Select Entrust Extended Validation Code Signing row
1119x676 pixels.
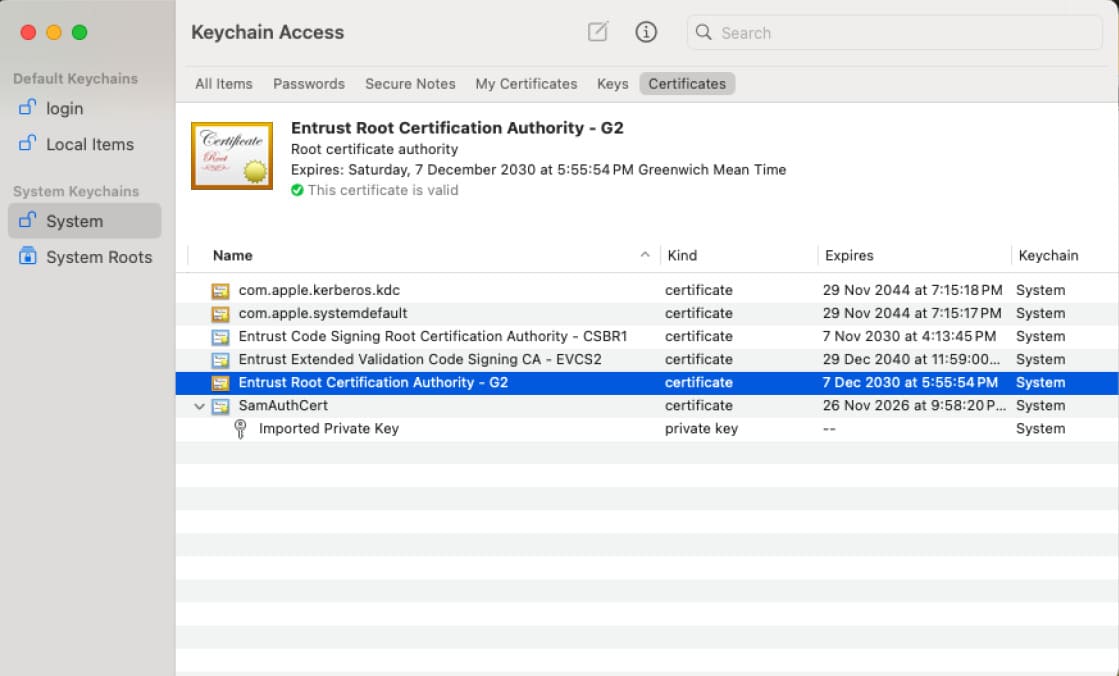(x=419, y=359)
